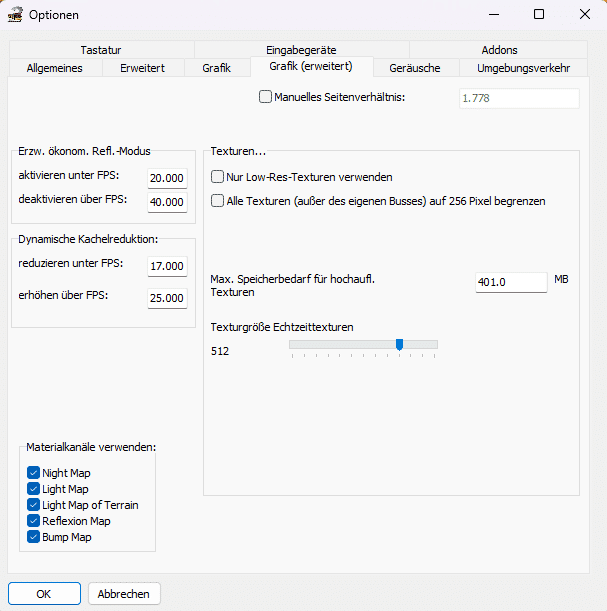Open the Eingabegeräte tab
This screenshot has width=607, height=611.
(x=301, y=50)
